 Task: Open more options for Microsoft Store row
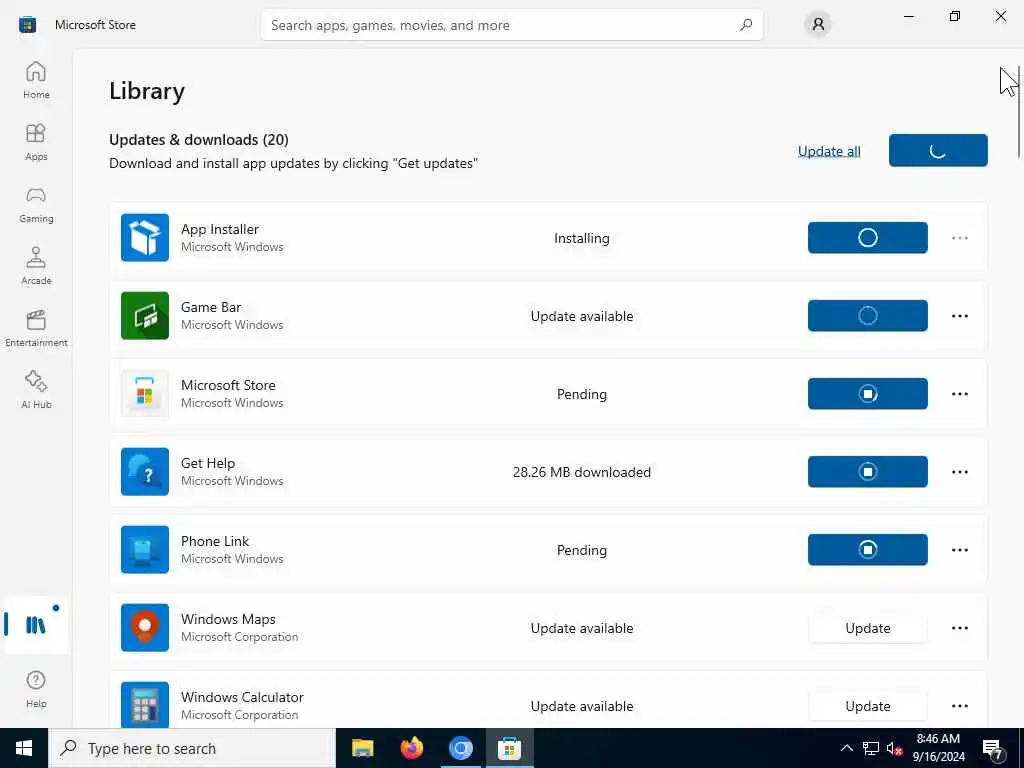click(959, 394)
